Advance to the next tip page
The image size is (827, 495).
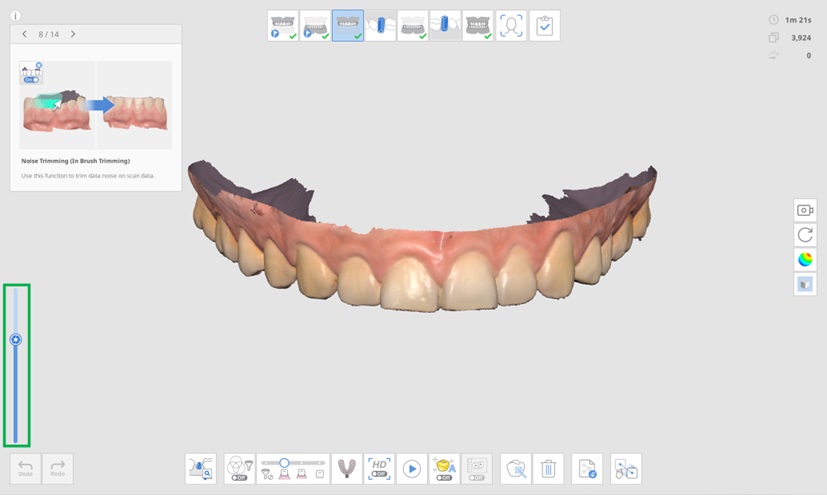coord(73,34)
